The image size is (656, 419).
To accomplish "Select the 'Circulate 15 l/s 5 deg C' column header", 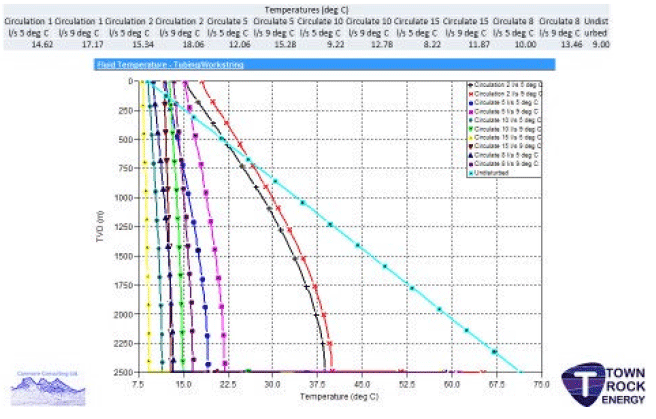I will pos(417,27).
